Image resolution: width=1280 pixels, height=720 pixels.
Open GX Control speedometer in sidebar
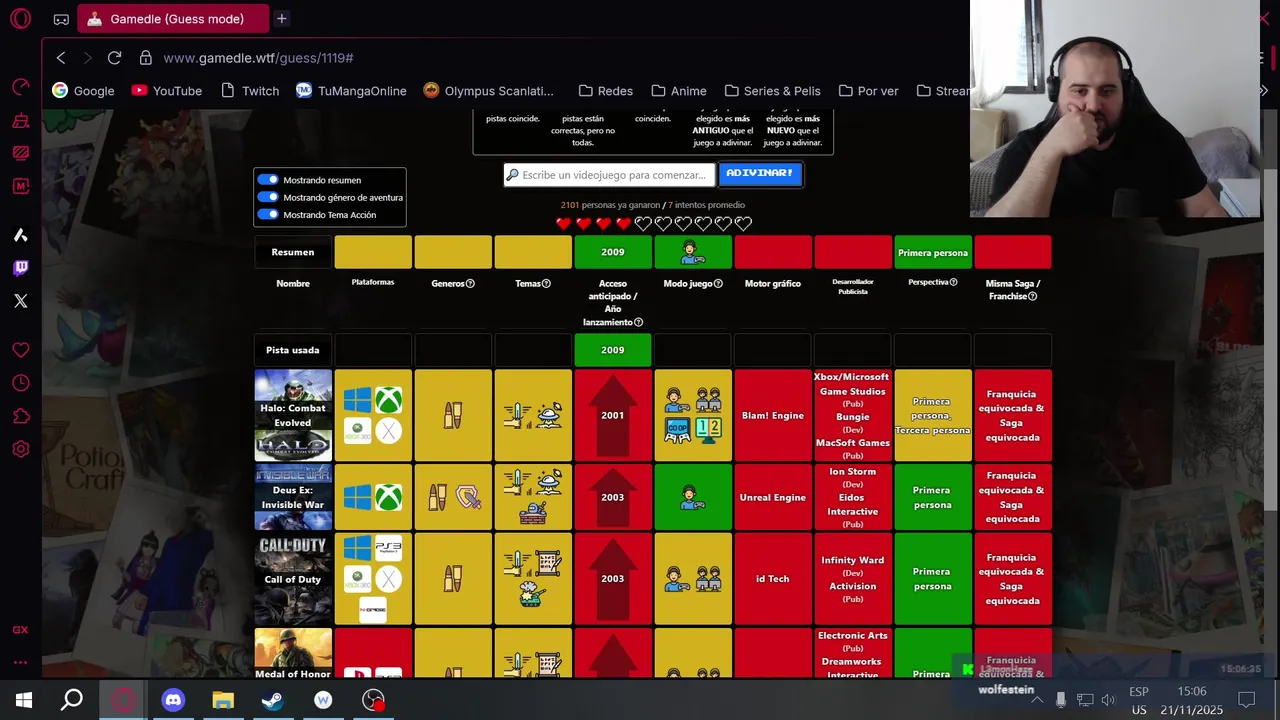click(x=20, y=88)
